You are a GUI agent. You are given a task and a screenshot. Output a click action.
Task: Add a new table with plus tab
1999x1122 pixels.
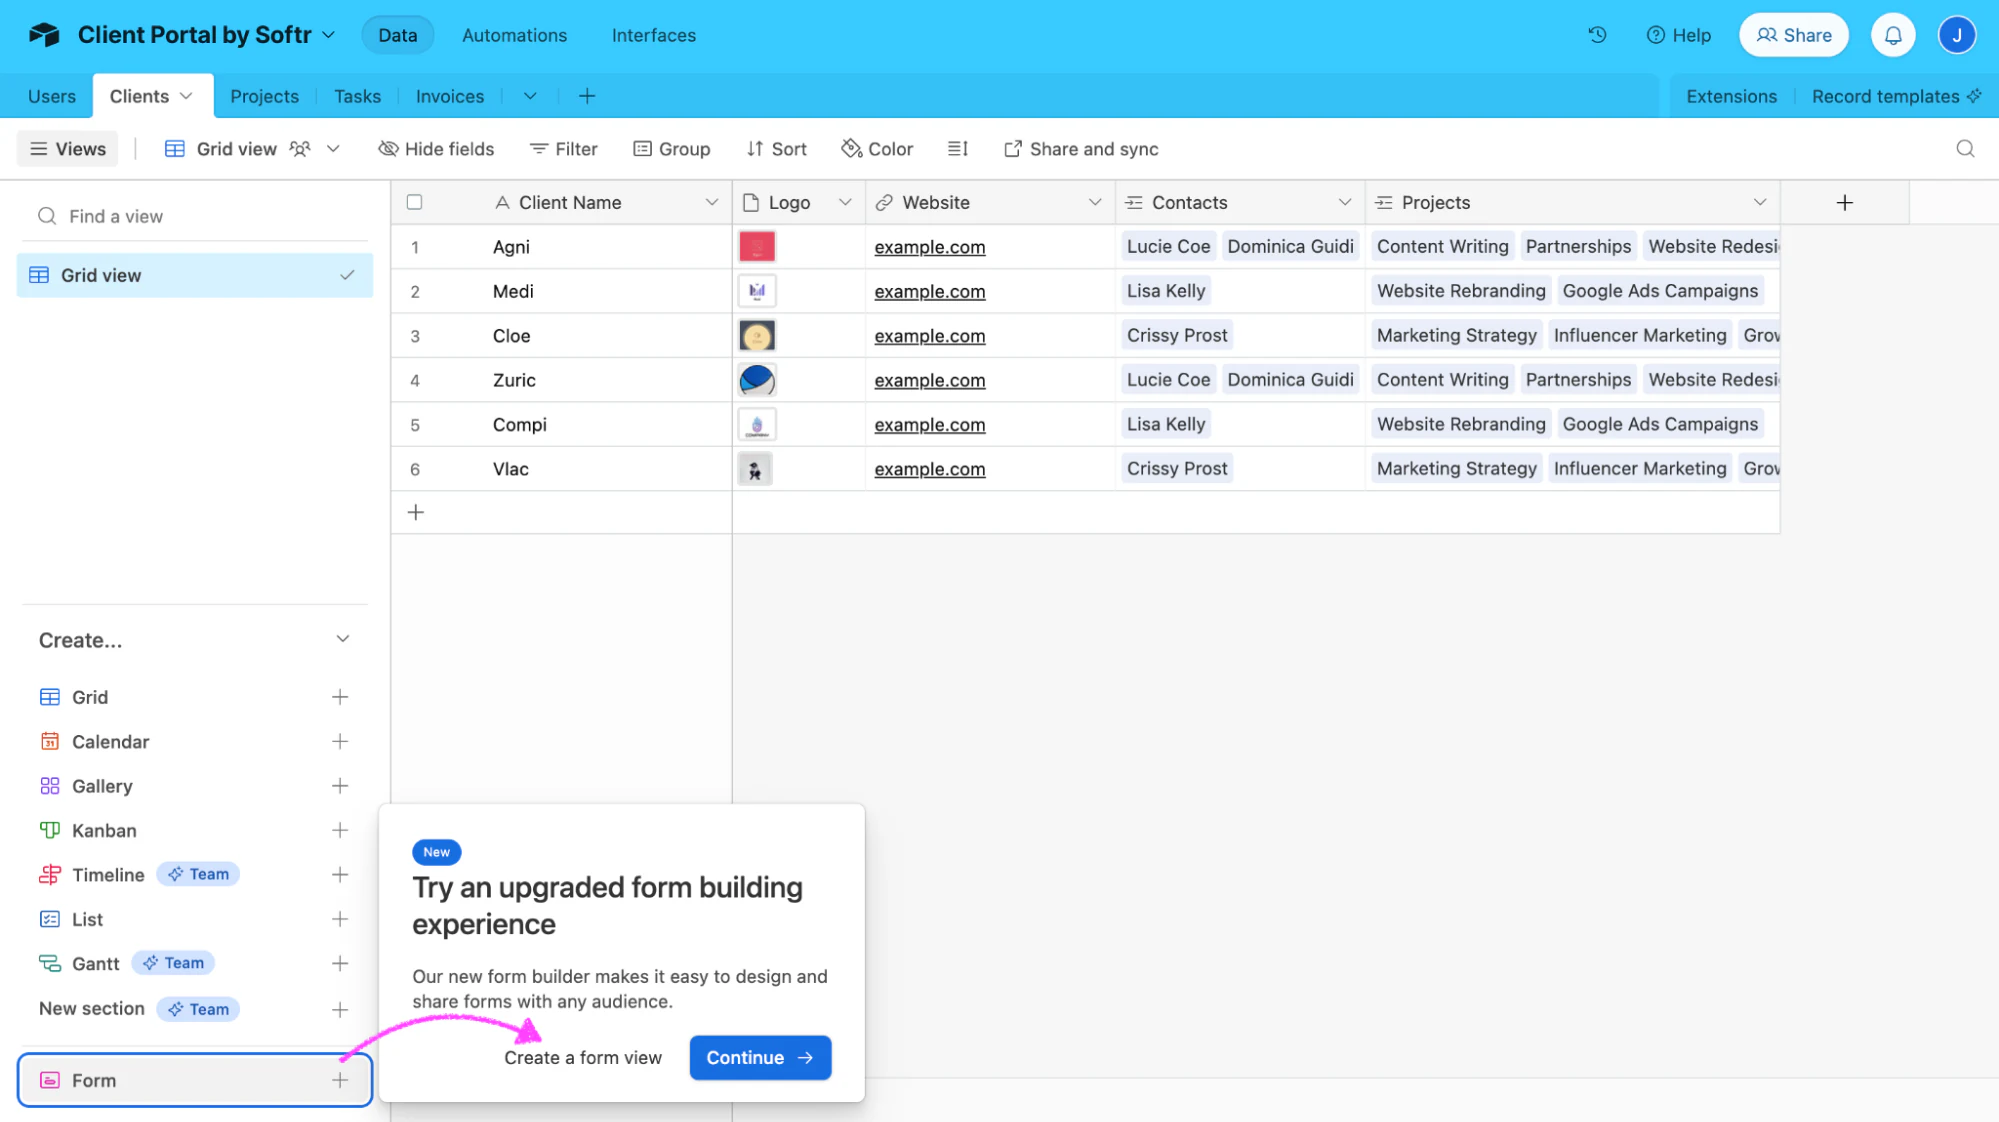[x=587, y=96]
